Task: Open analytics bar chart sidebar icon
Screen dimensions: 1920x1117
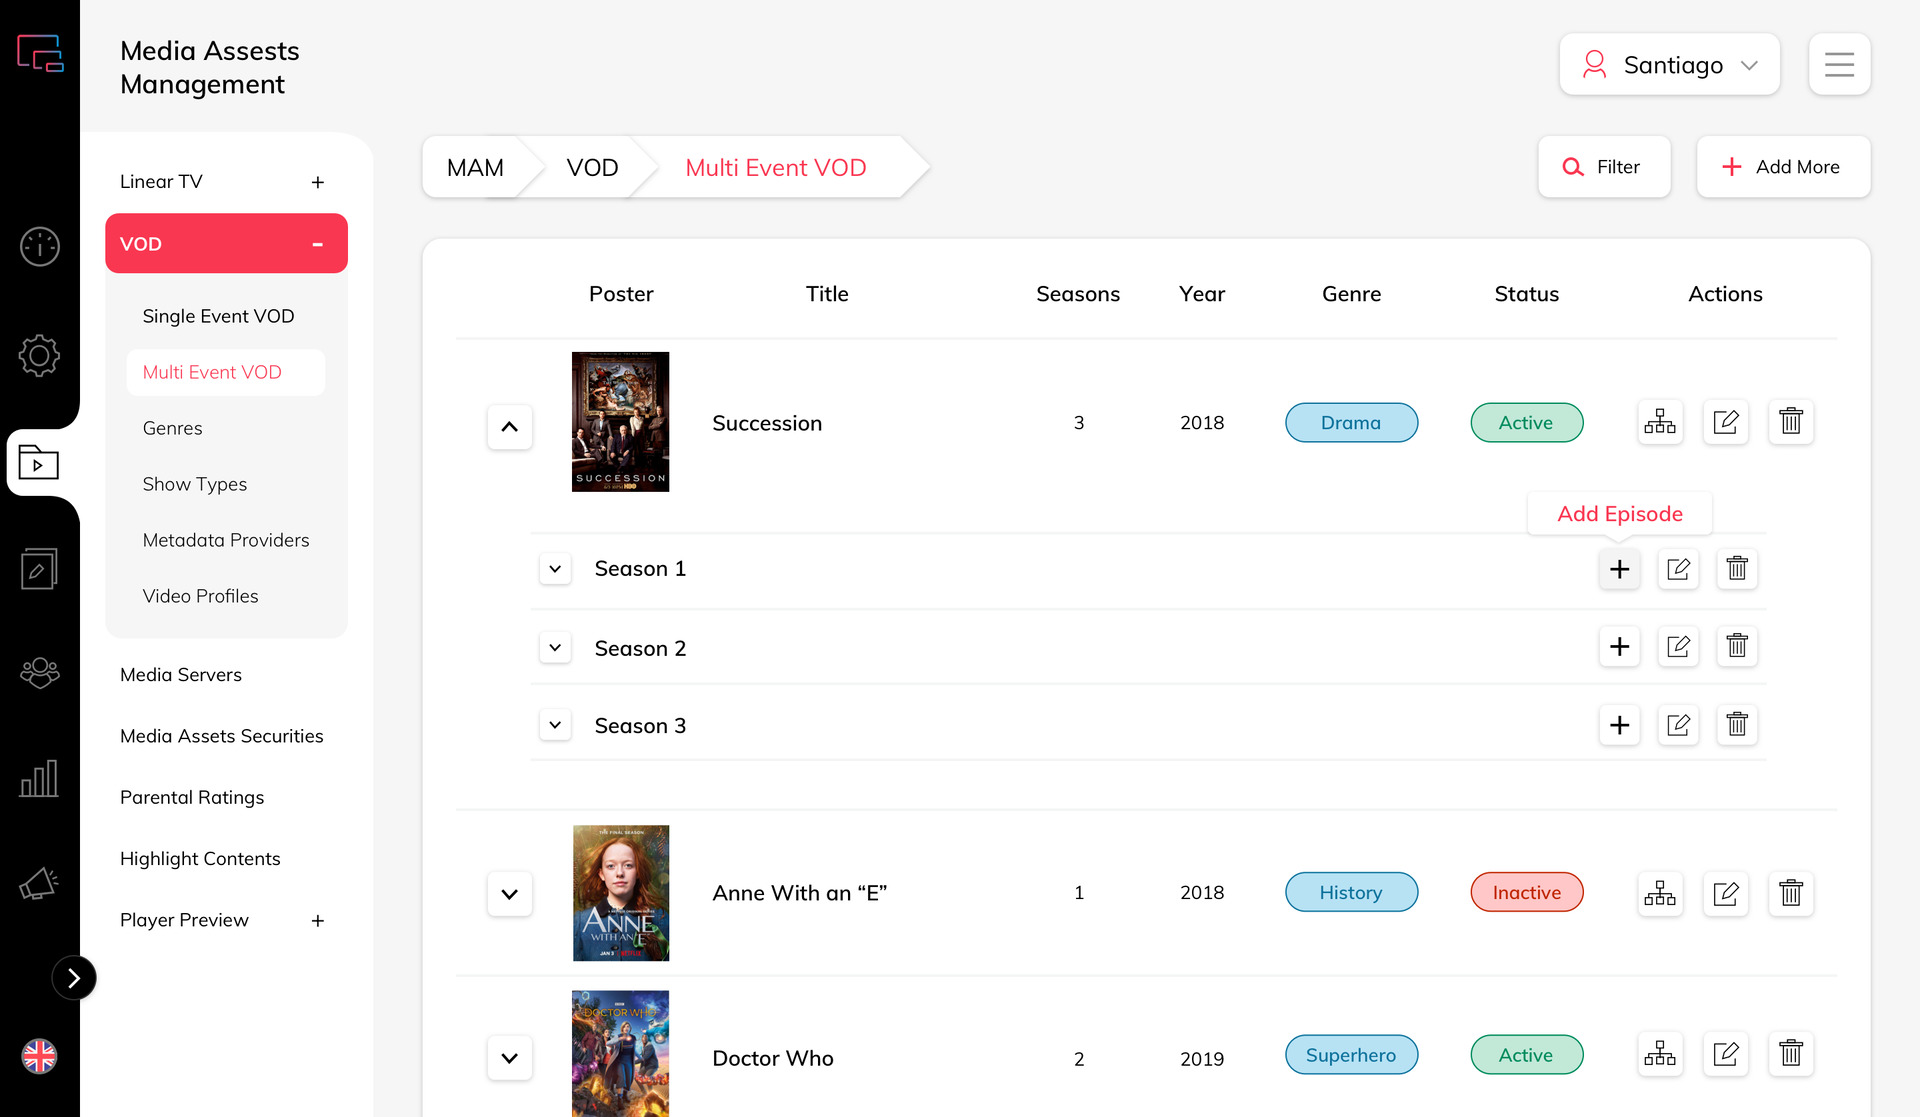Action: point(40,778)
